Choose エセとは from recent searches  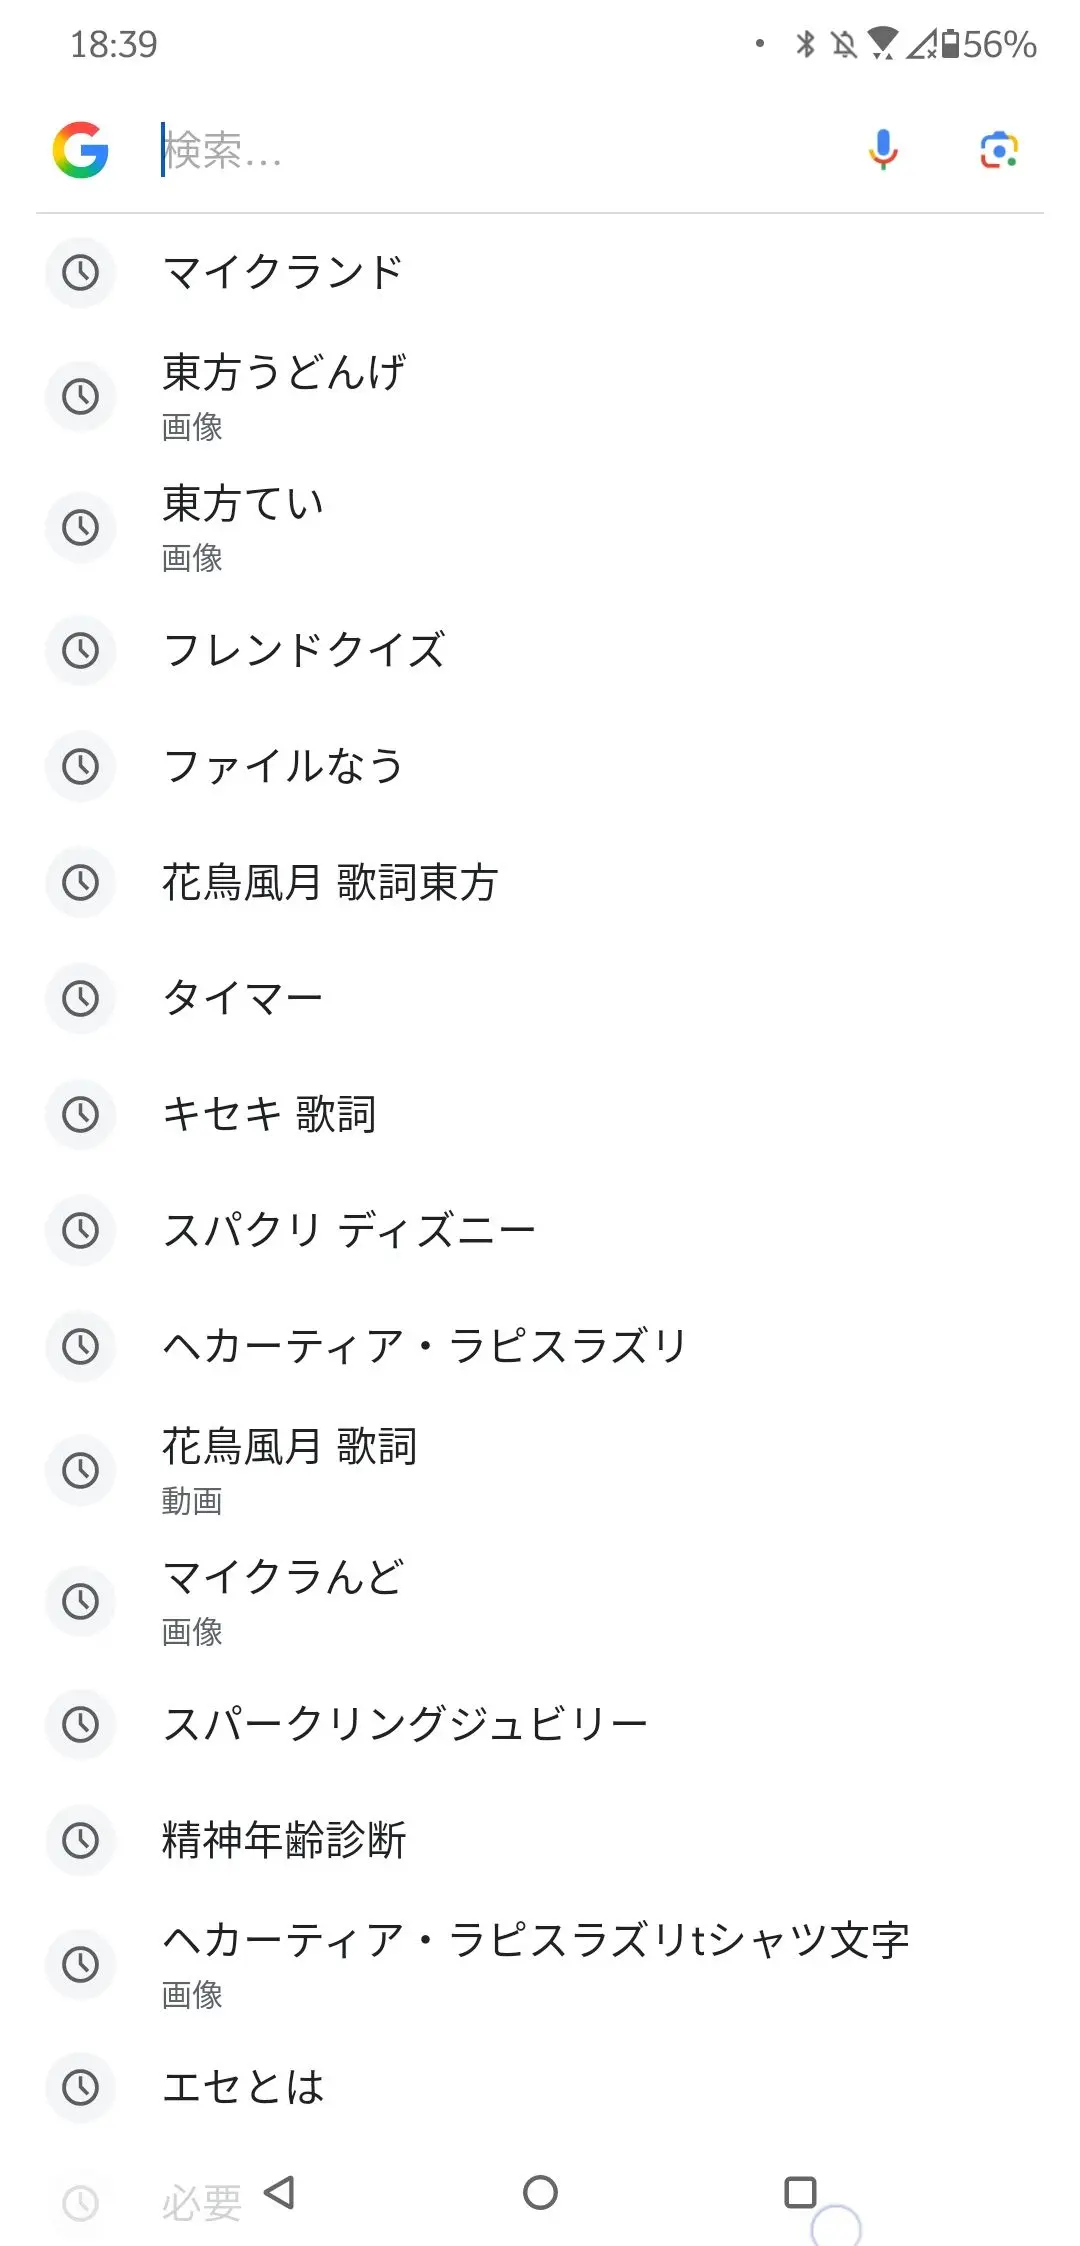540,2088
